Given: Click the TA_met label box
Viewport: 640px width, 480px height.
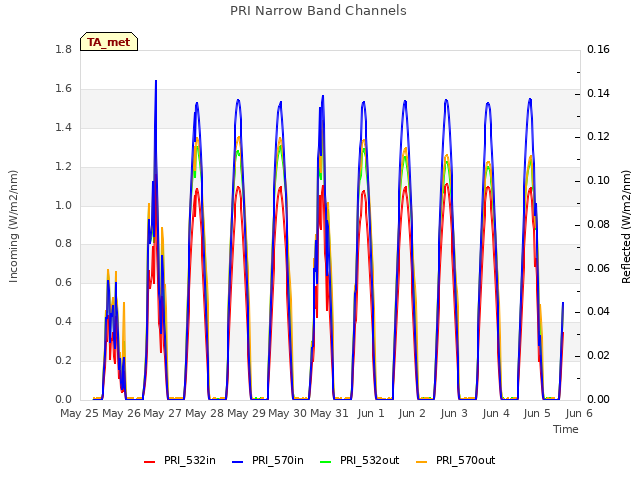Looking at the screenshot, I should point(109,42).
